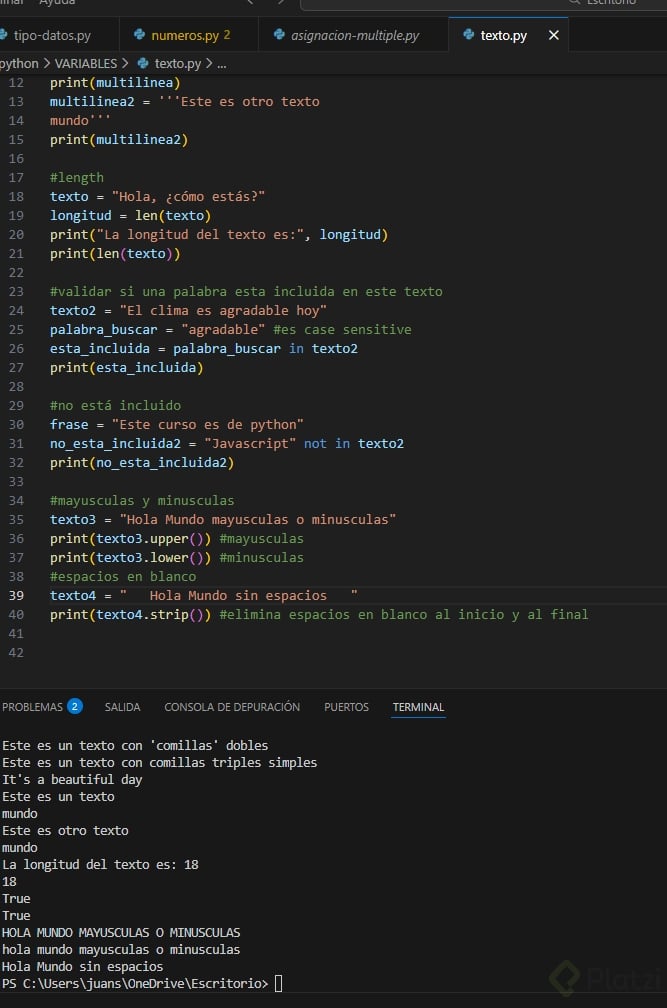Click the Python file icon in breadcrumbs
This screenshot has height=1008, width=667.
click(x=143, y=63)
